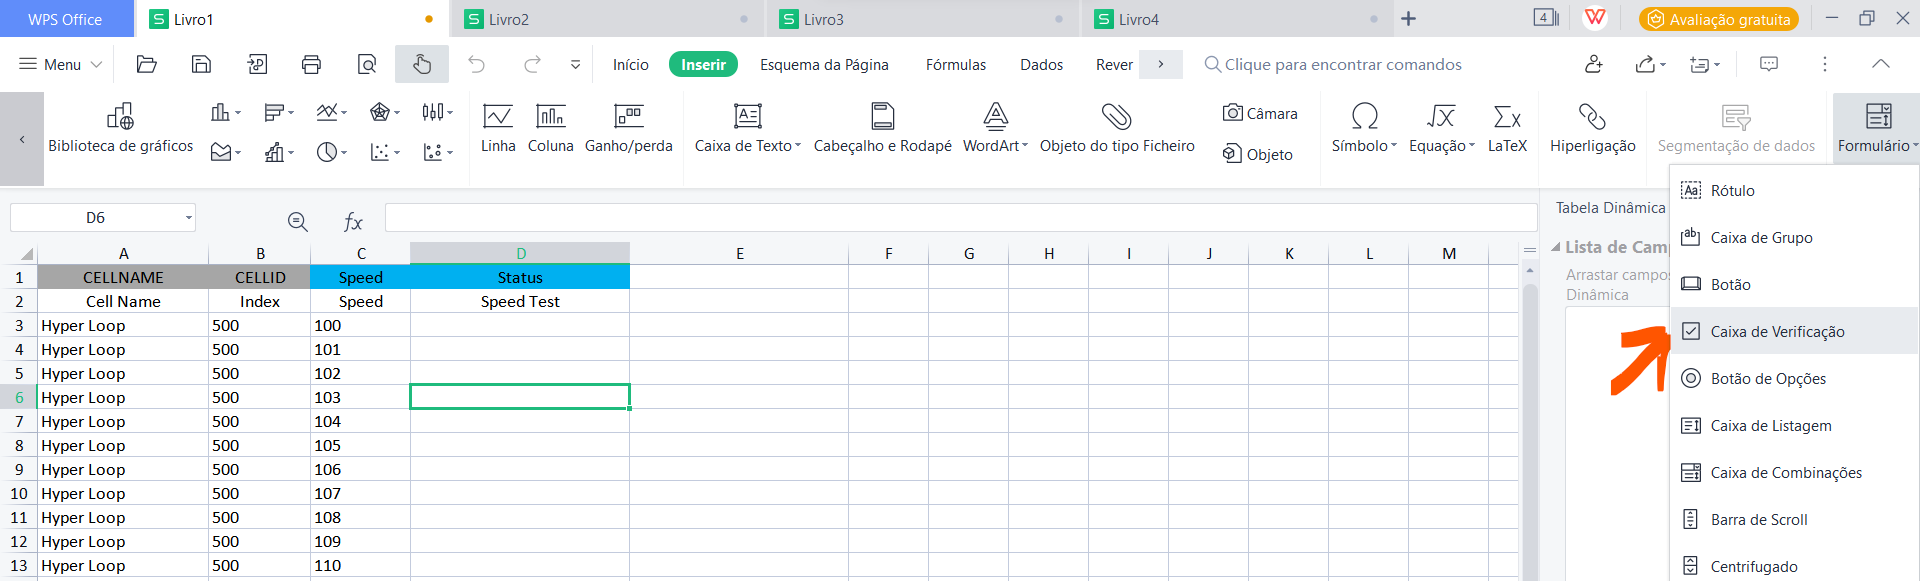Click the command search field

(1333, 65)
